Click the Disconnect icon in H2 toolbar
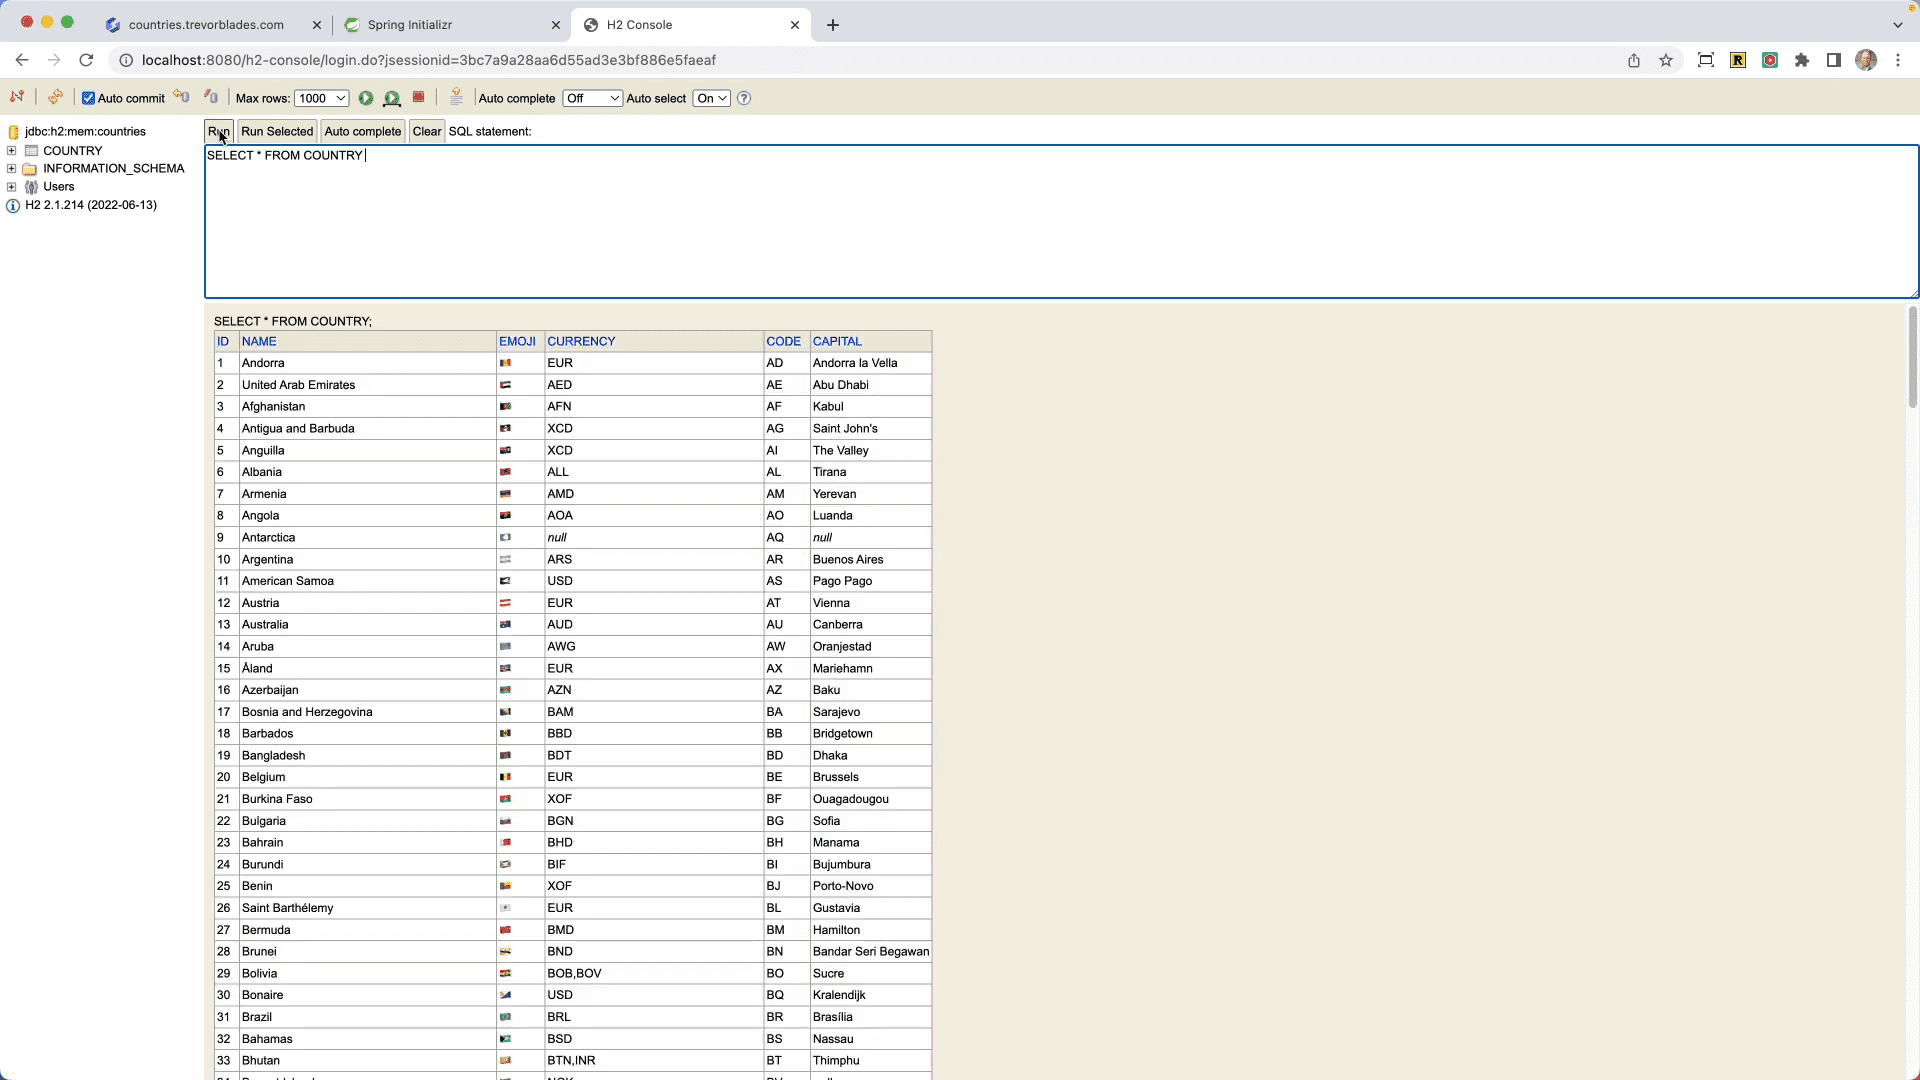Viewport: 1920px width, 1080px height. tap(17, 97)
